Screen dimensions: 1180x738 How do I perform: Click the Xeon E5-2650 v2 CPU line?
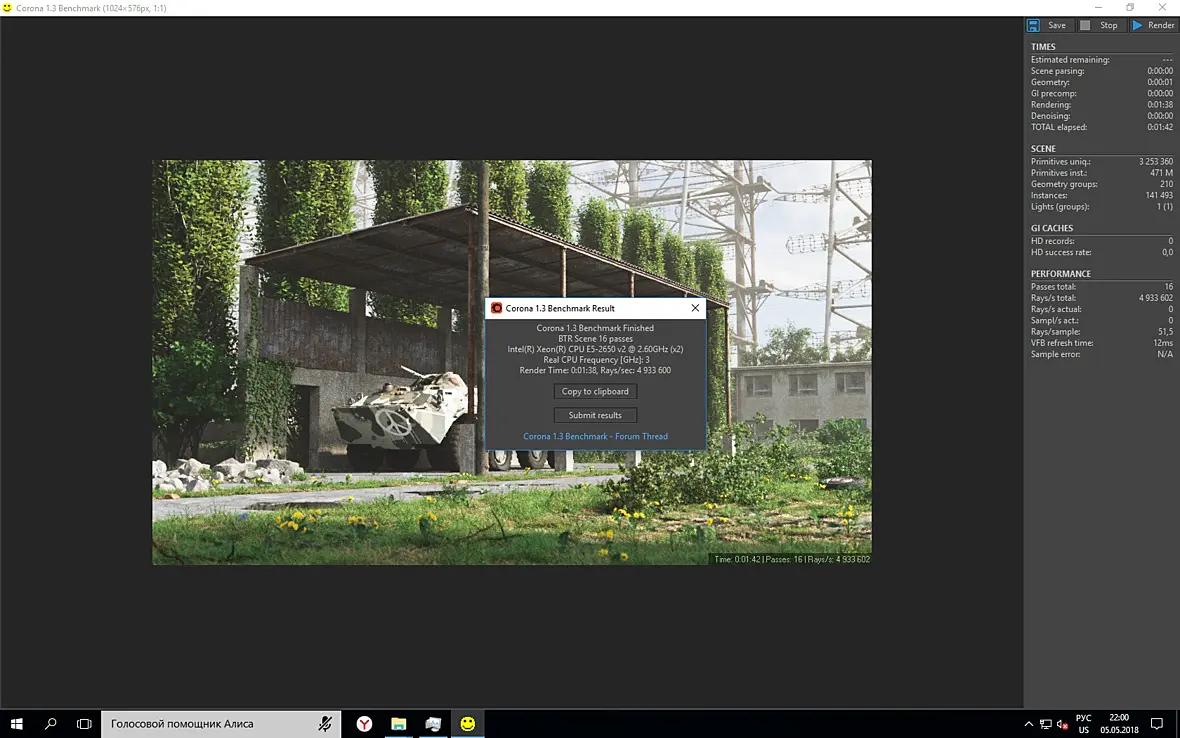coord(595,349)
